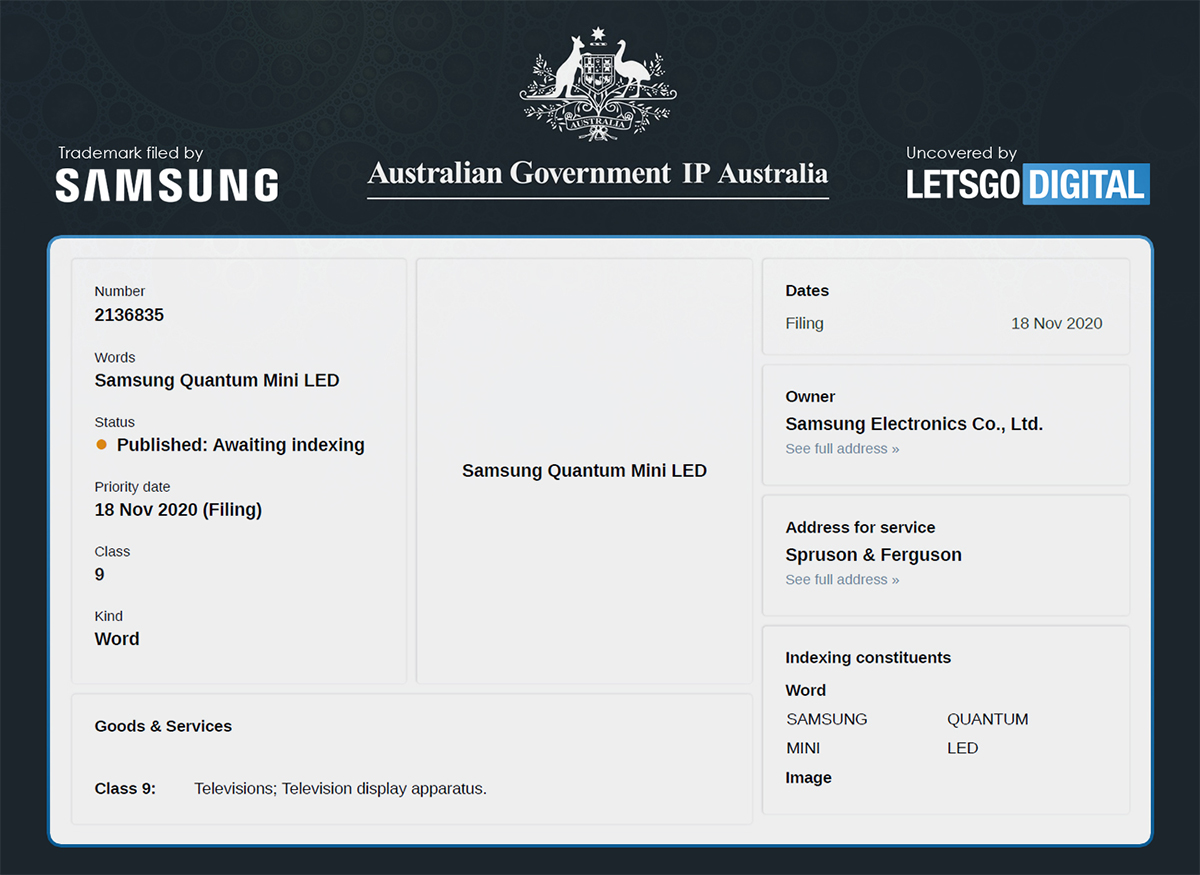
Task: Select the LED indexing constituent
Action: (x=962, y=748)
